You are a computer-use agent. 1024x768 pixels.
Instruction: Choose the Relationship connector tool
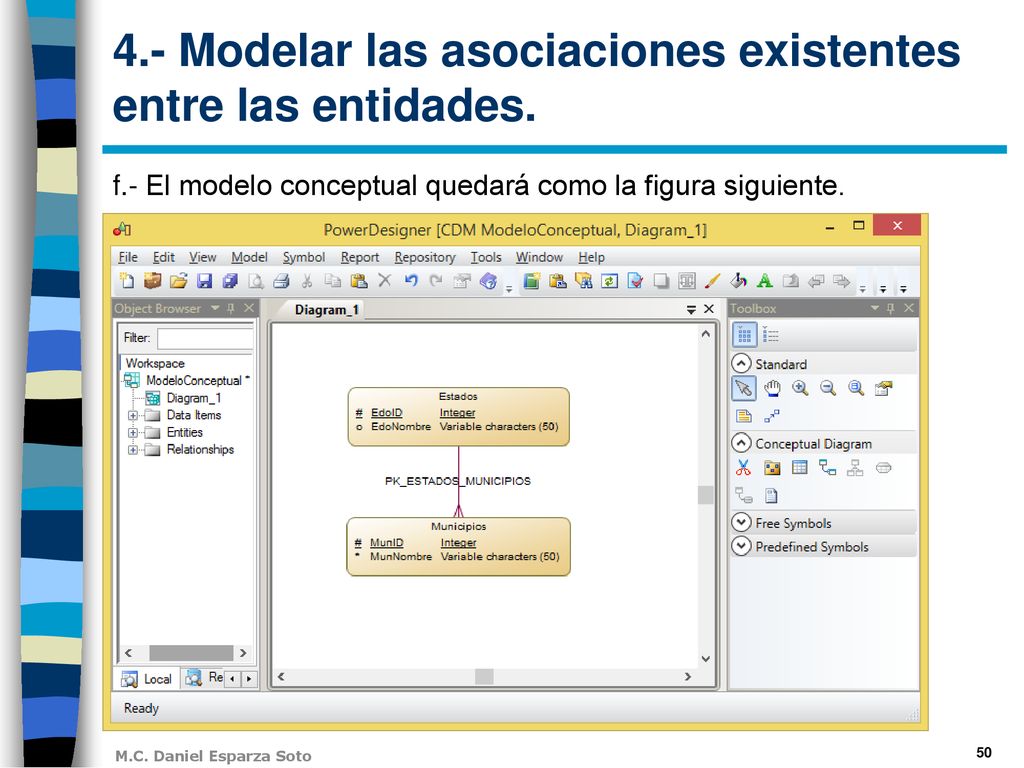point(827,468)
